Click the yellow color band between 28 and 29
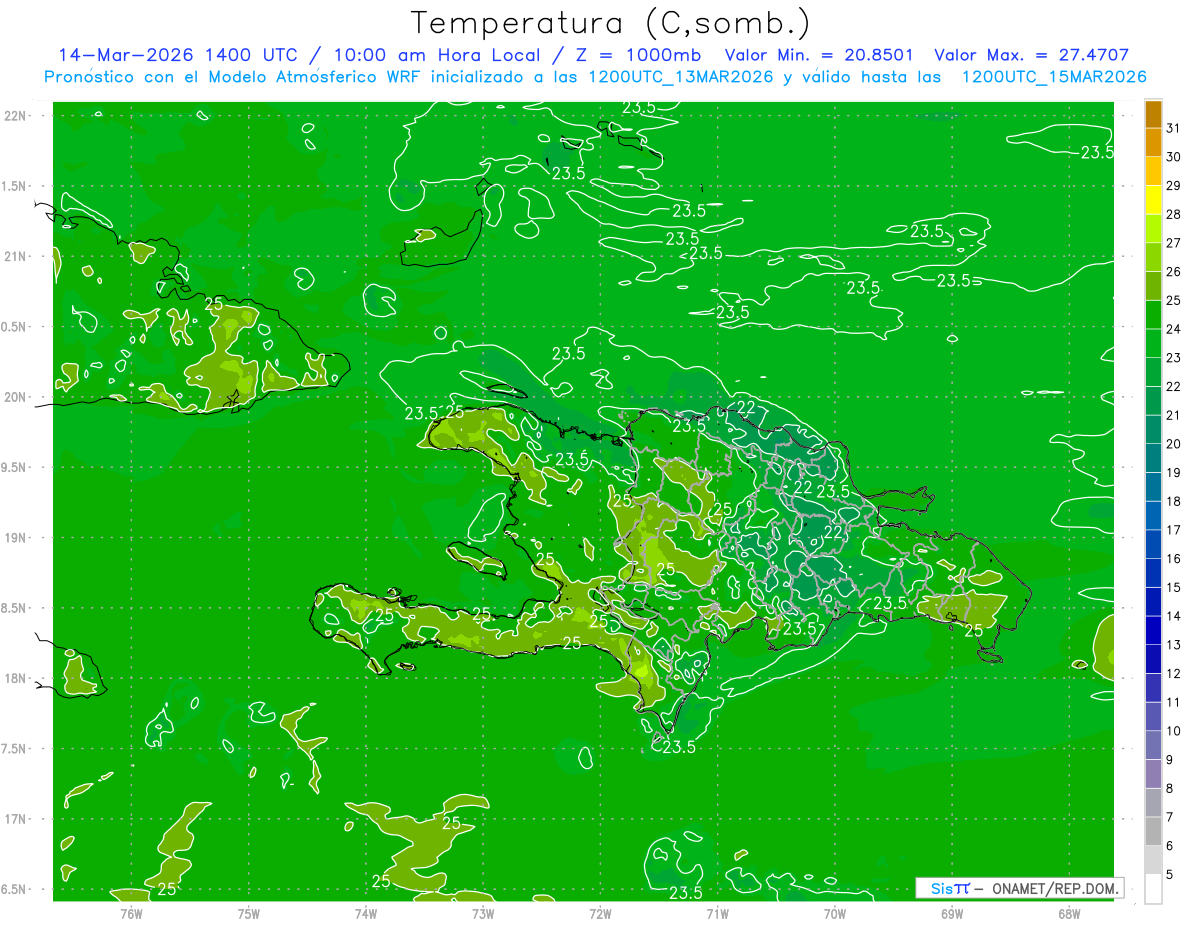1200x927 pixels. point(1153,200)
